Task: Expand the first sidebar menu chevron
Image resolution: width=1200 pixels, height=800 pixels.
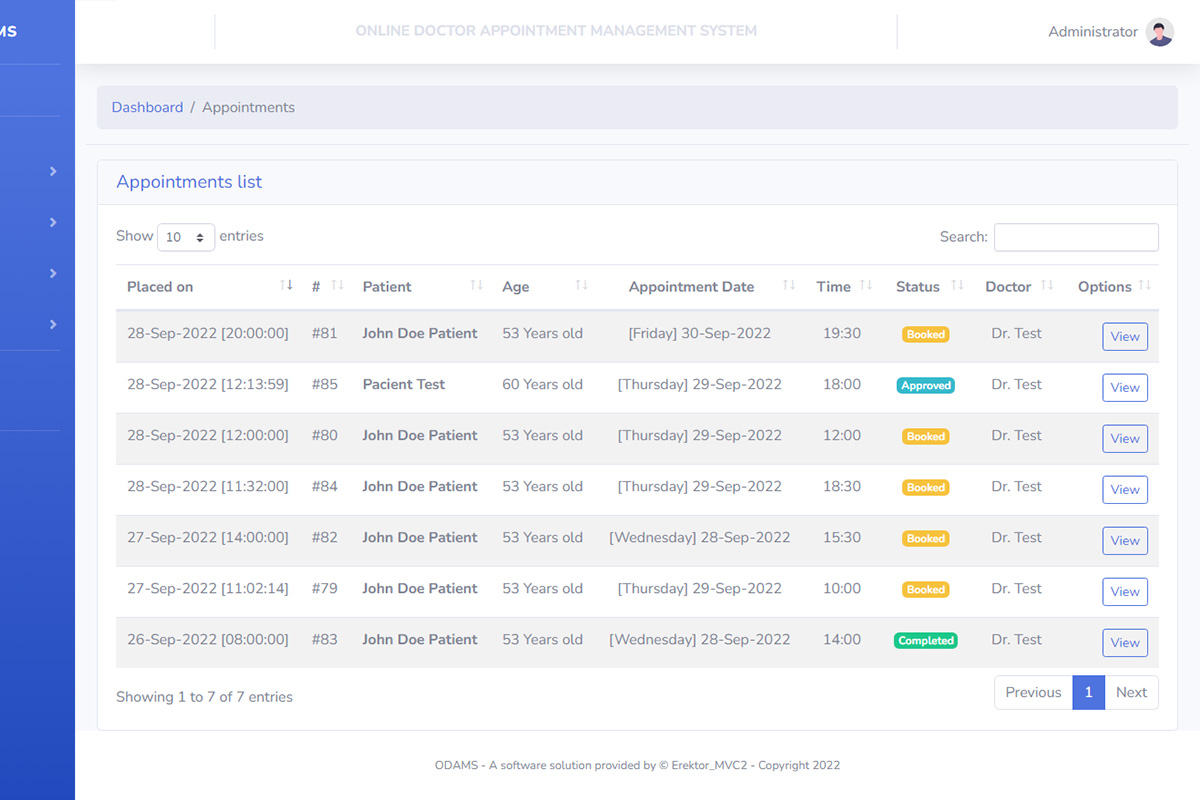Action: [x=53, y=172]
